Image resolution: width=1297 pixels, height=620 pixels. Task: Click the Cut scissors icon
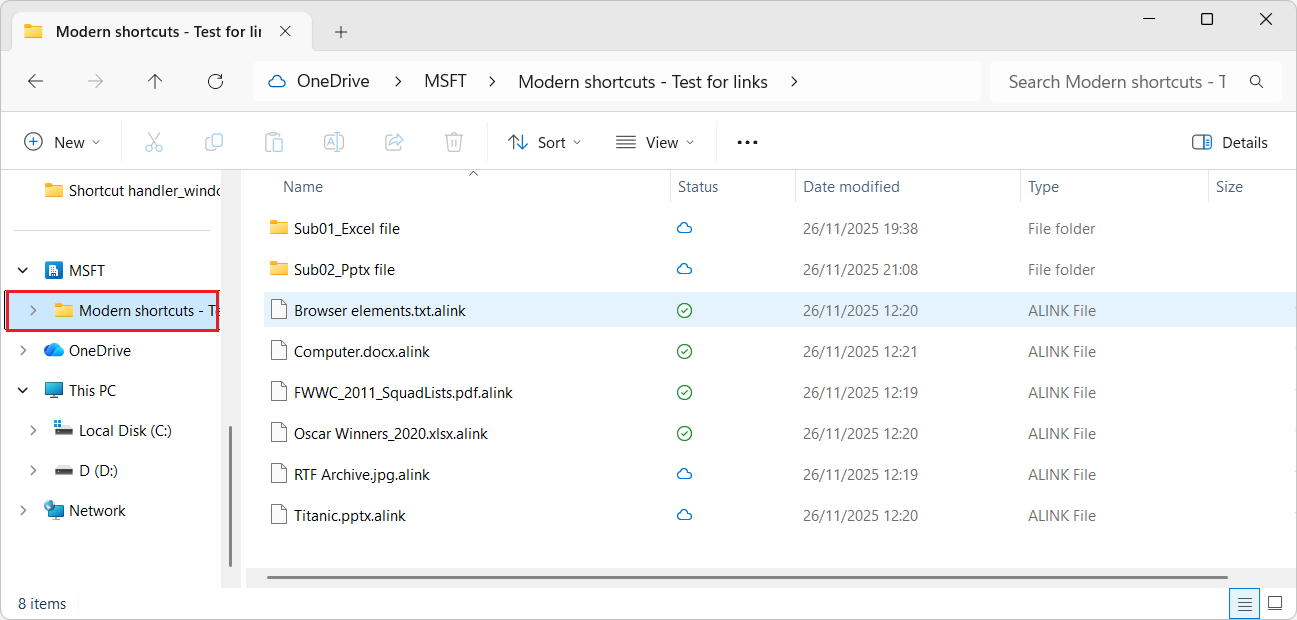coord(154,142)
